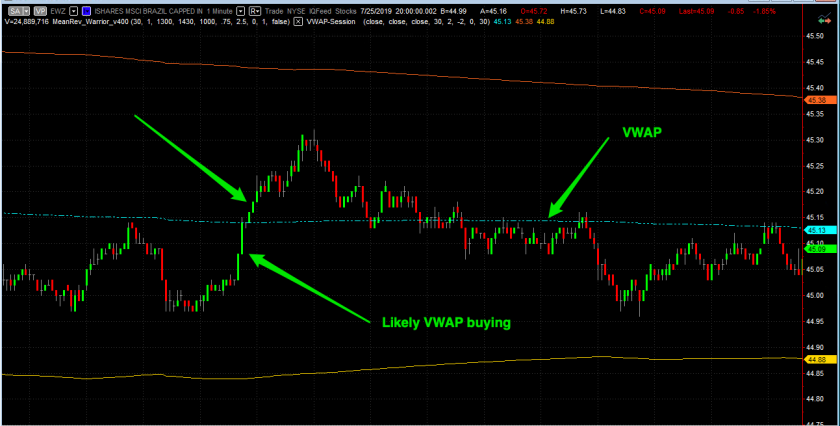Click the cyan 45.13 VWAP value
The height and width of the screenshot is (426, 840).
pyautogui.click(x=502, y=22)
